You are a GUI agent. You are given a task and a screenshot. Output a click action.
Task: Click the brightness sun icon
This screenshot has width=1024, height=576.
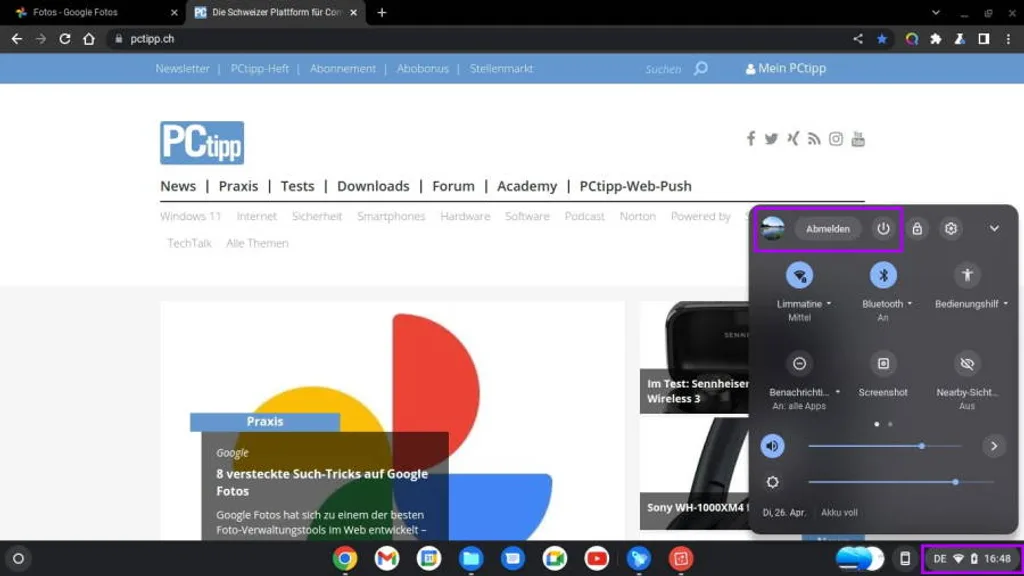(x=773, y=482)
